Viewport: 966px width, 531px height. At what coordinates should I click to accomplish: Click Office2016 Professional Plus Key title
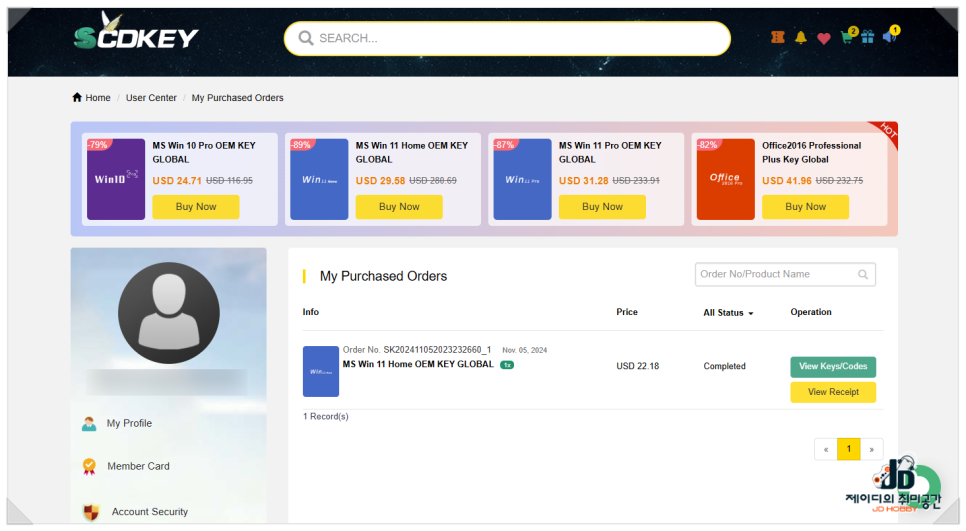[811, 152]
